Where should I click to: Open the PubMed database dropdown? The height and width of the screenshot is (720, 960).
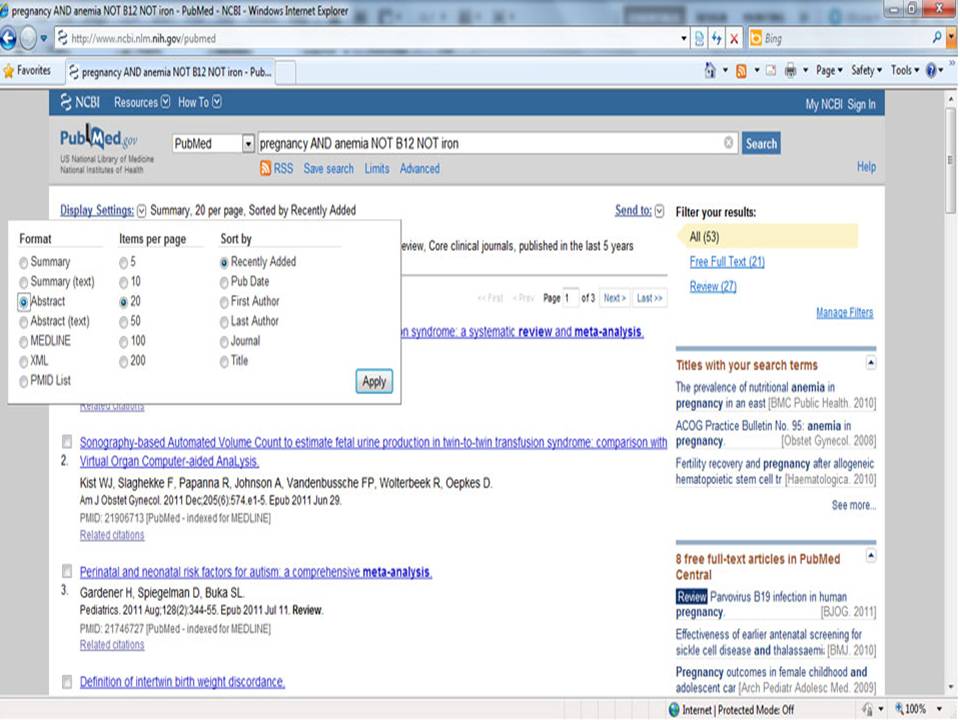pos(248,143)
